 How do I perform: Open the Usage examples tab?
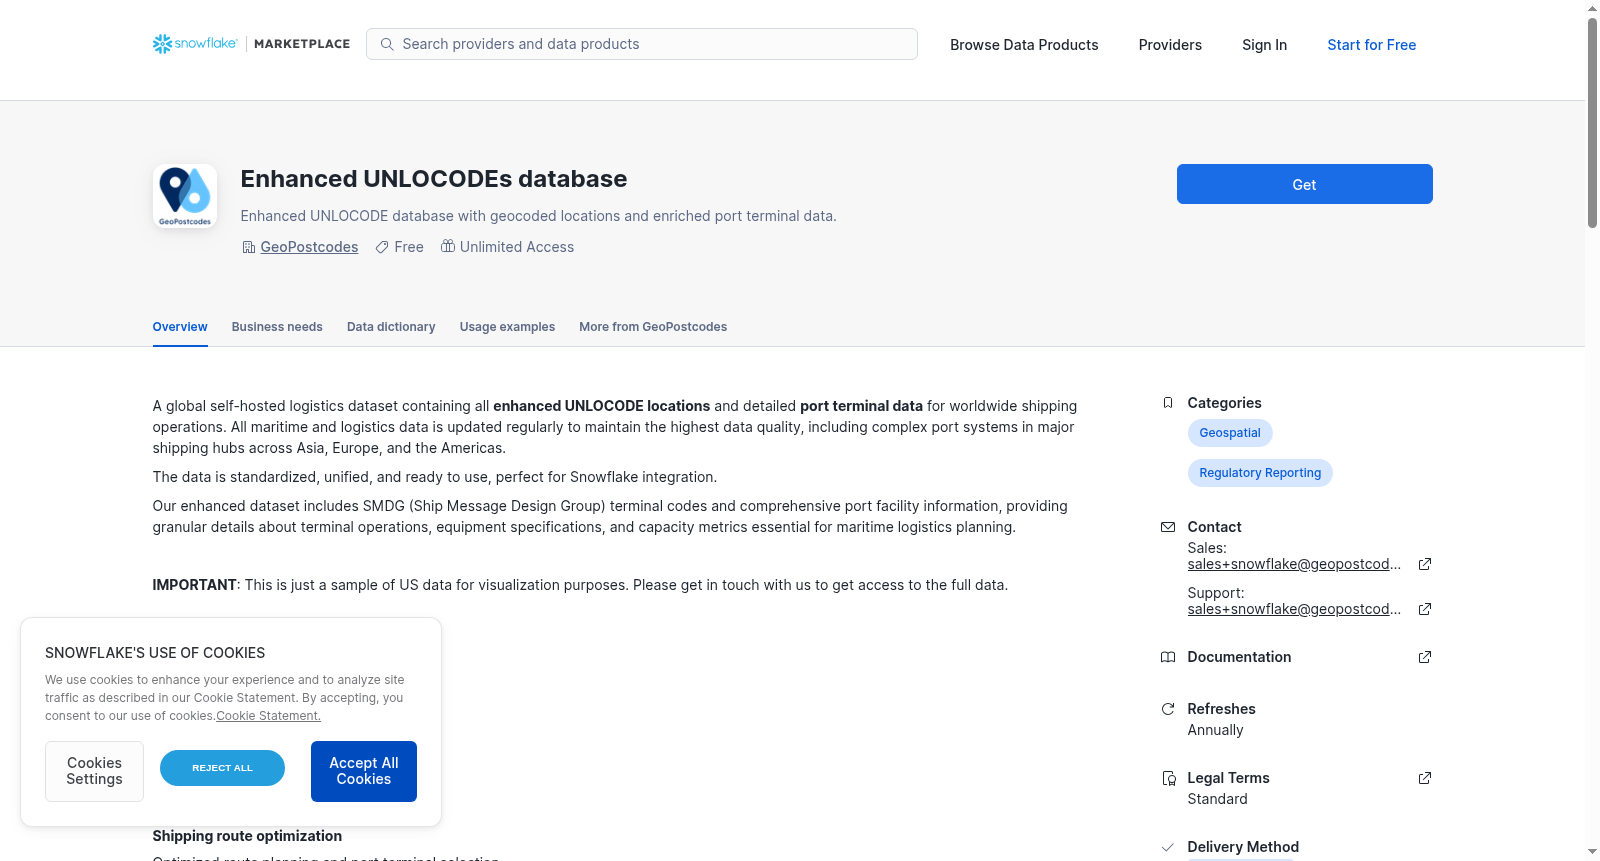coord(507,327)
